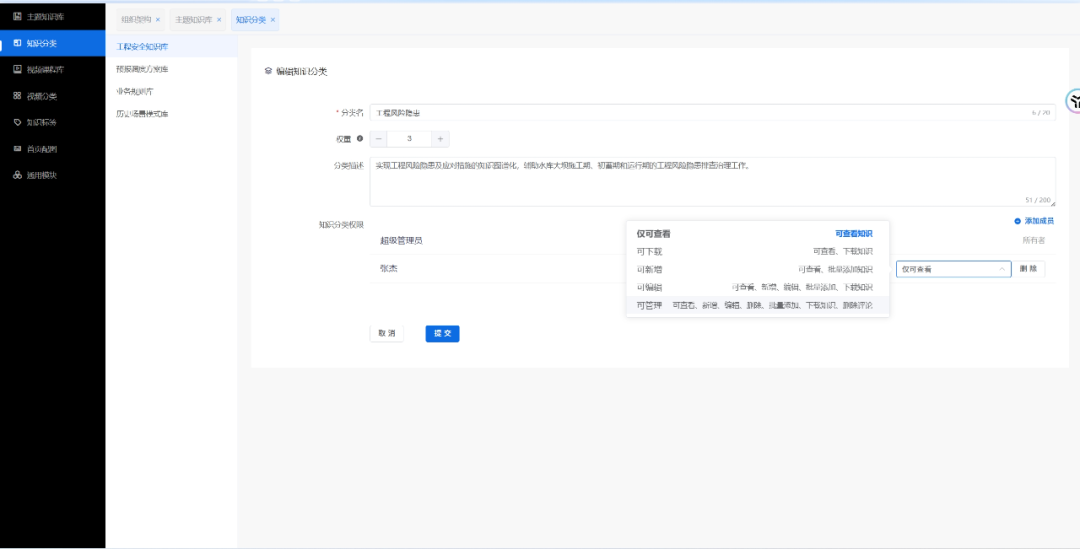The width and height of the screenshot is (1080, 549).
Task: Click the 提交 button
Action: (442, 333)
